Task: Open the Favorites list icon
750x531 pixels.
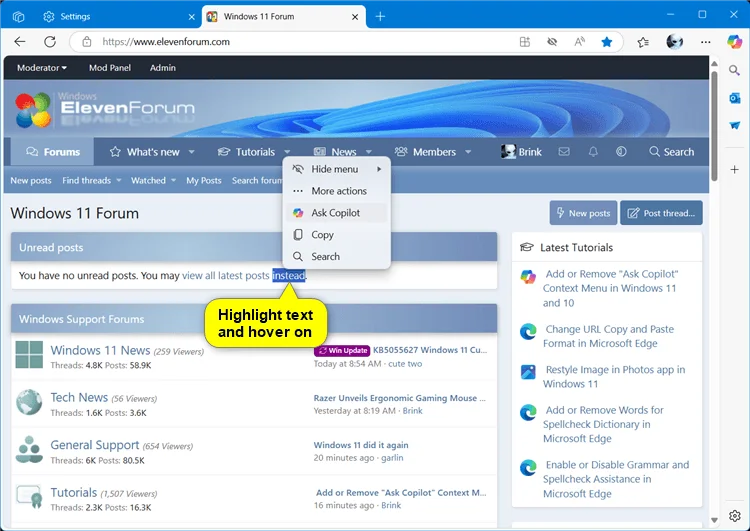Action: tap(643, 42)
